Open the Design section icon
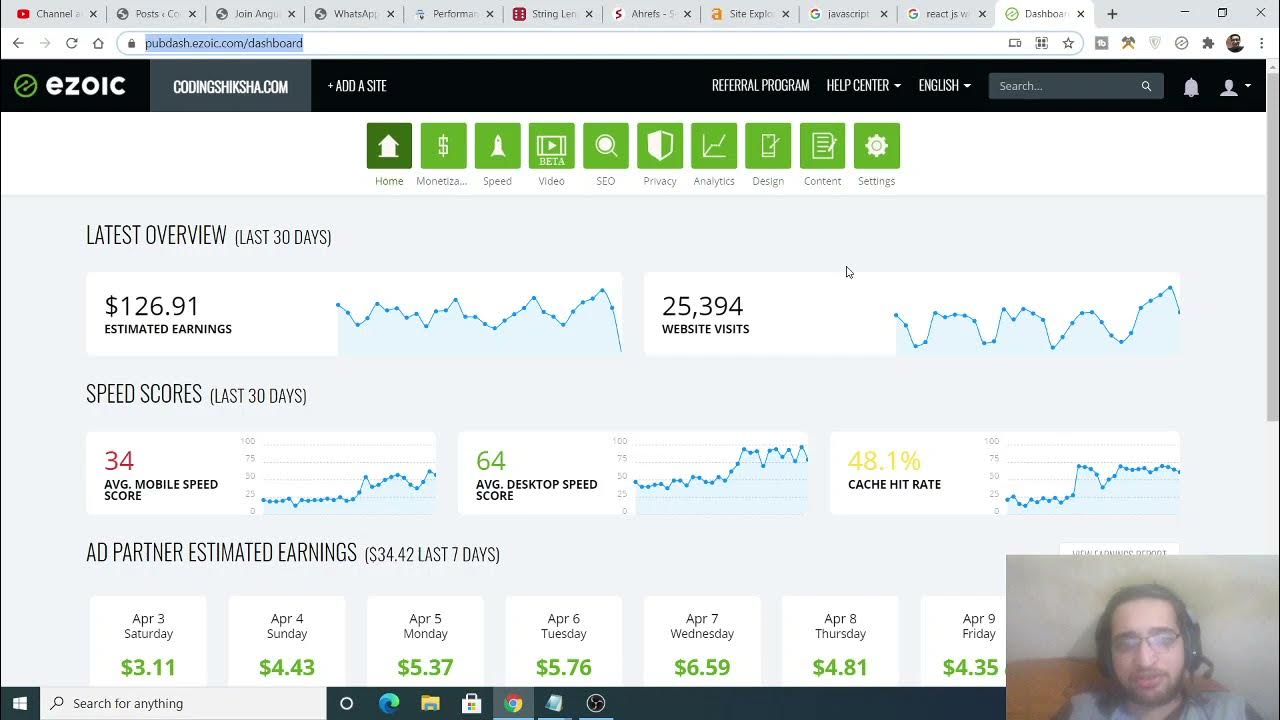Viewport: 1280px width, 720px height. [x=768, y=146]
